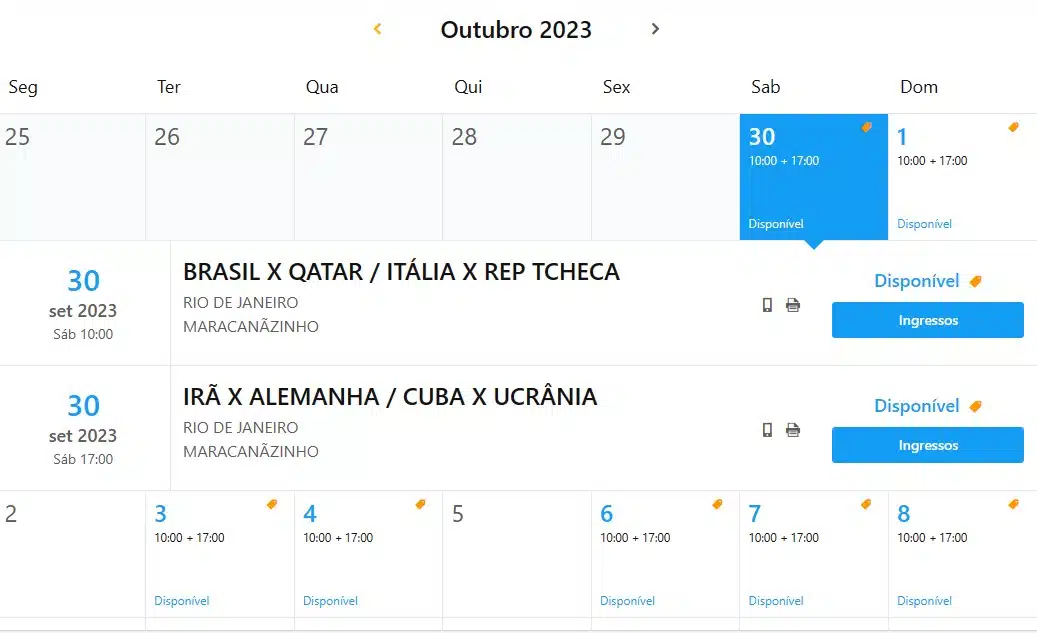Click the orange tag icon on the highlighted 30 cell
Viewport: 1037px width, 633px height.
866,128
